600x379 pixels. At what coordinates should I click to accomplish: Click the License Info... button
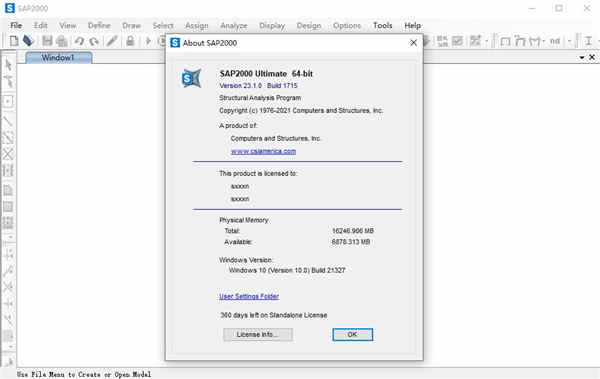258,334
